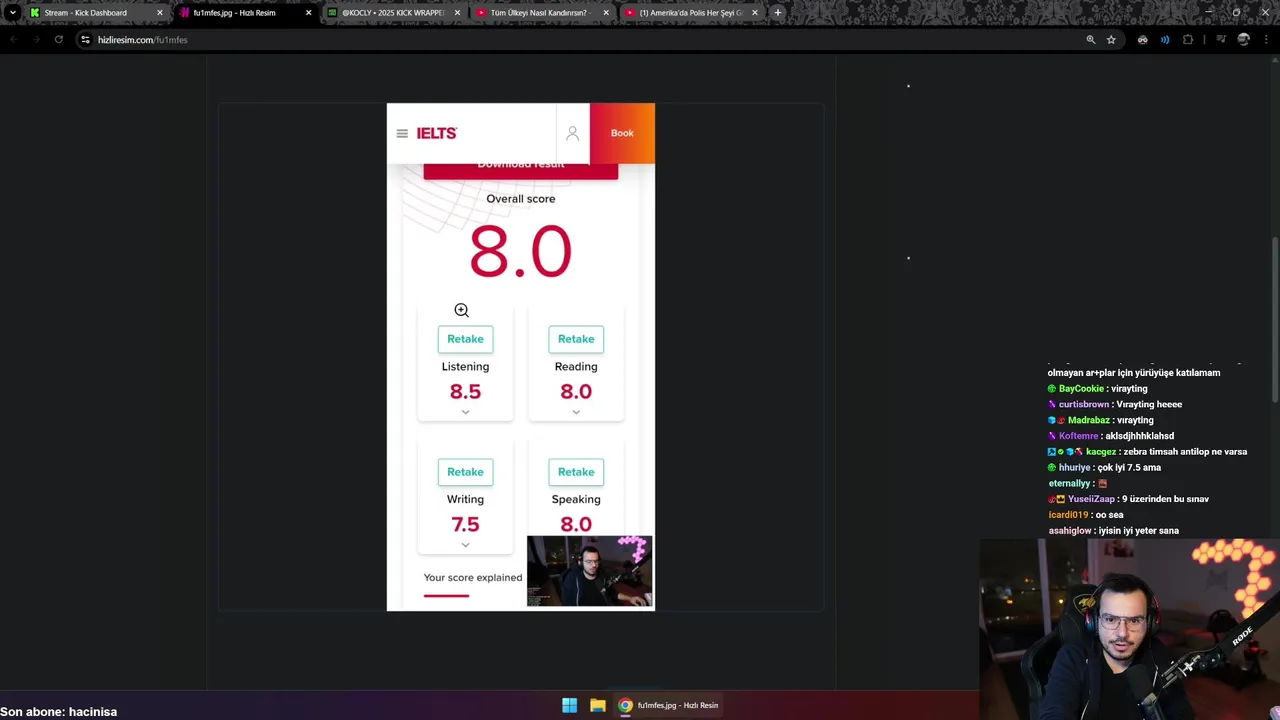Screen dimensions: 1280x720
Task: Close the Stream - Kick Dashboard tab
Action: point(159,13)
